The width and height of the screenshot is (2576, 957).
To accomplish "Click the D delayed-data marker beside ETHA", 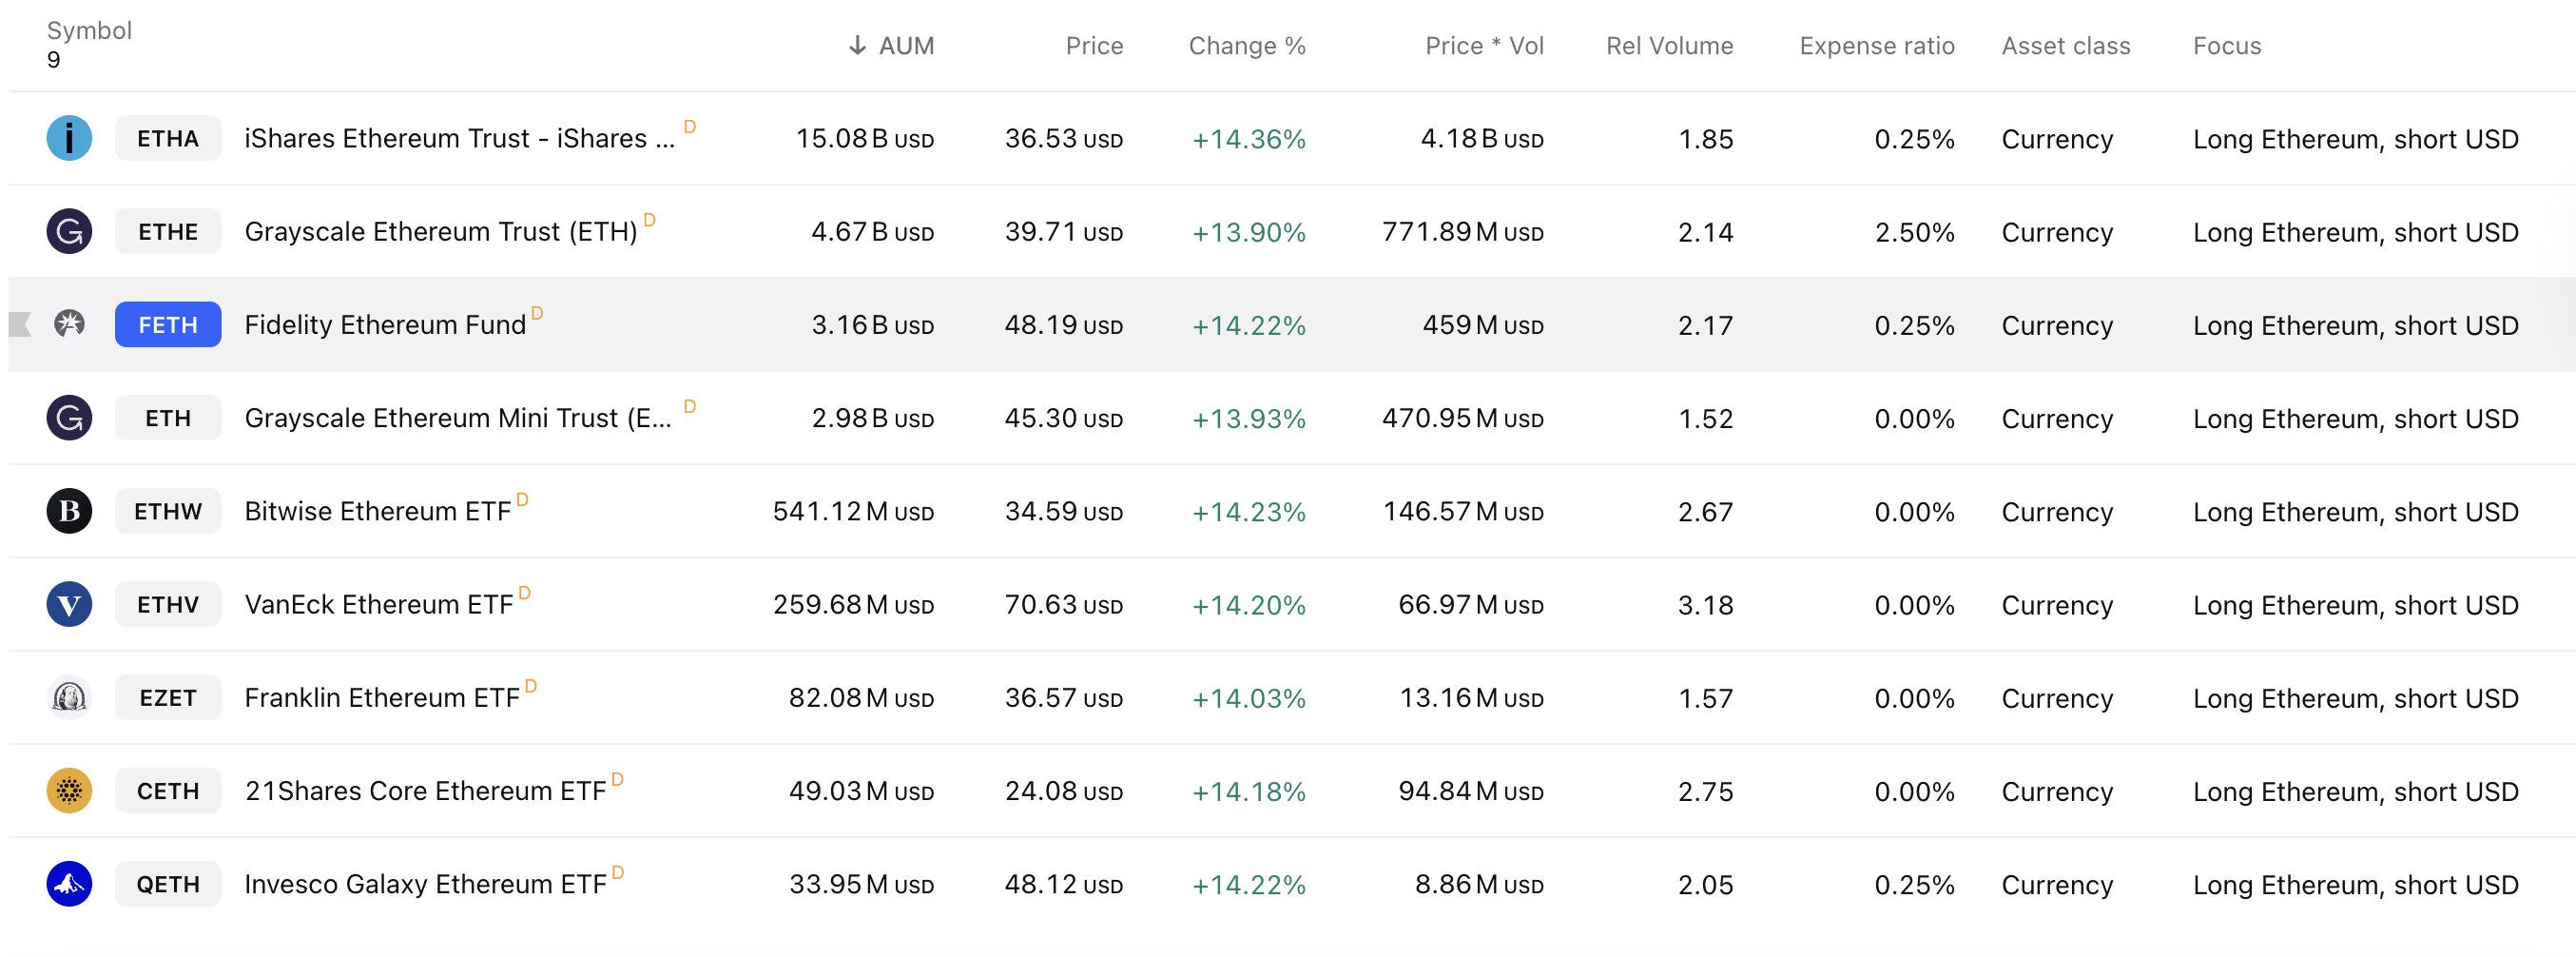I will (x=689, y=127).
